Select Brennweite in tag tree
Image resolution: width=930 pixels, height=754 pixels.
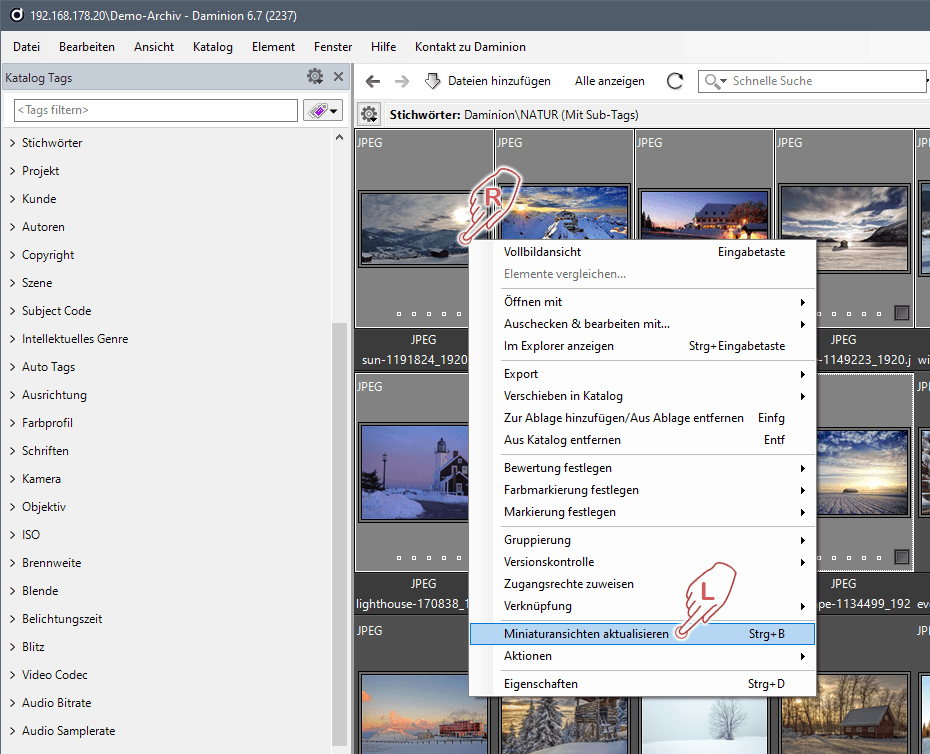(52, 563)
